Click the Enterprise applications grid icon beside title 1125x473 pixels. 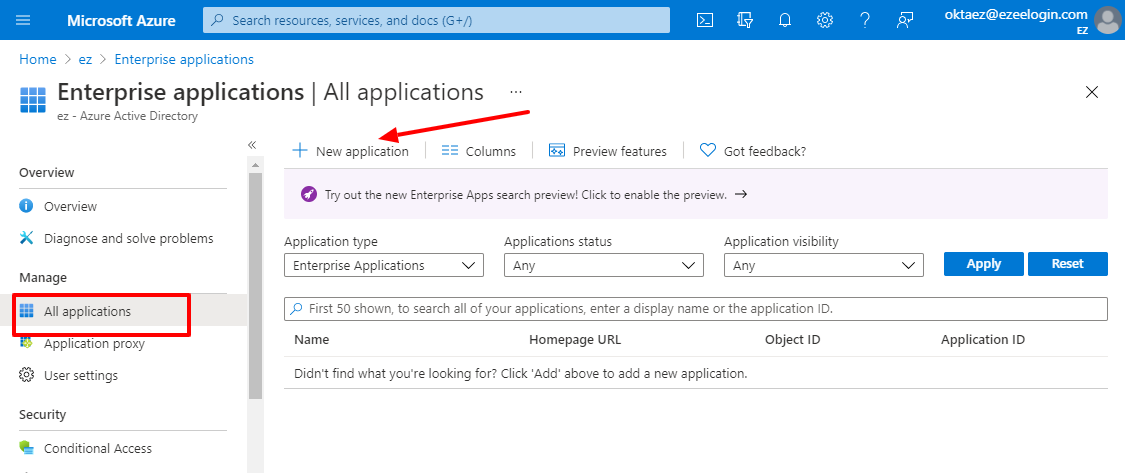tap(33, 100)
